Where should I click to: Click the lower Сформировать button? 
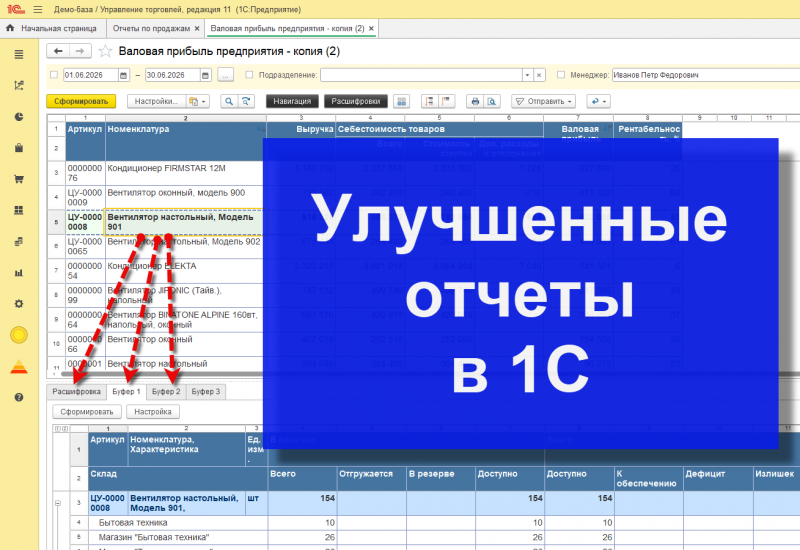click(87, 411)
